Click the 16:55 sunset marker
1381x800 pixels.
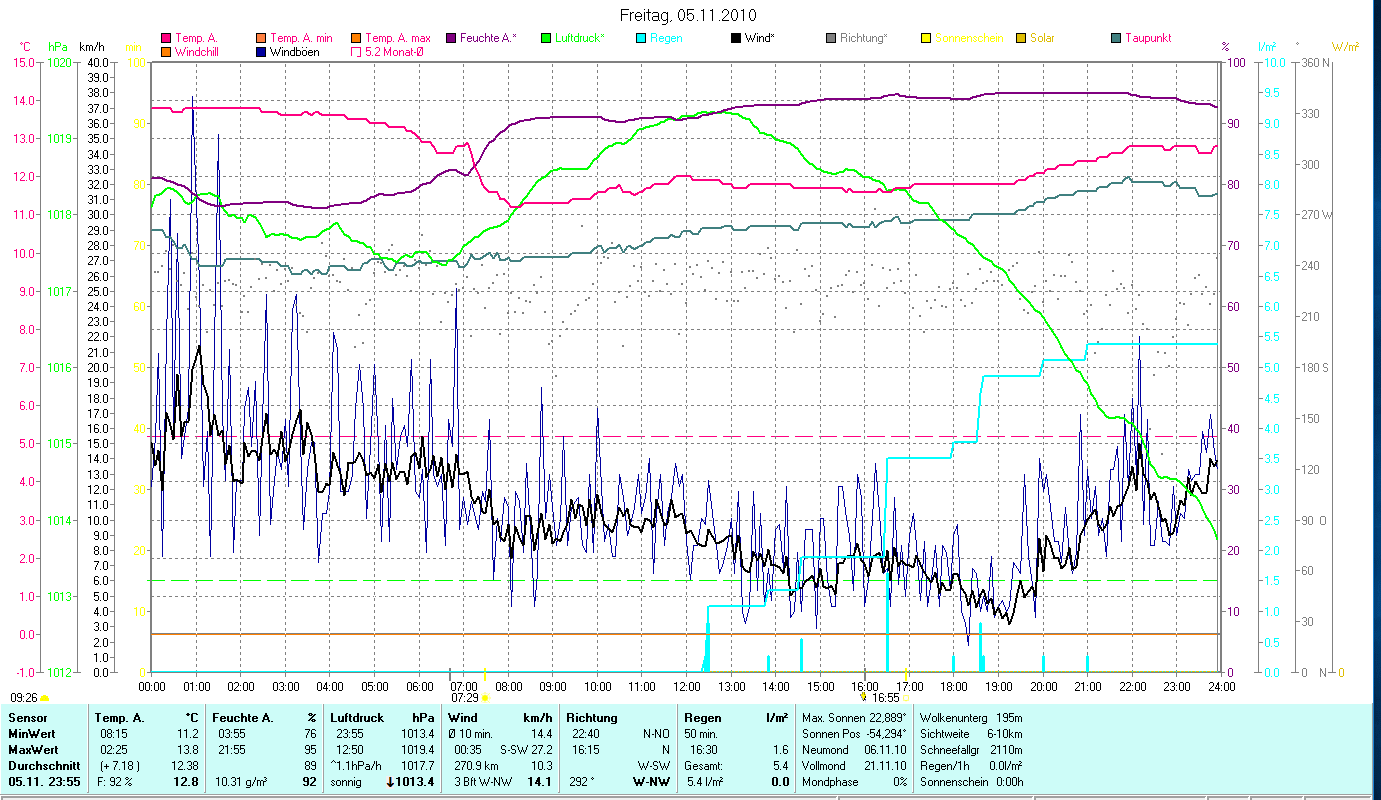click(x=885, y=697)
